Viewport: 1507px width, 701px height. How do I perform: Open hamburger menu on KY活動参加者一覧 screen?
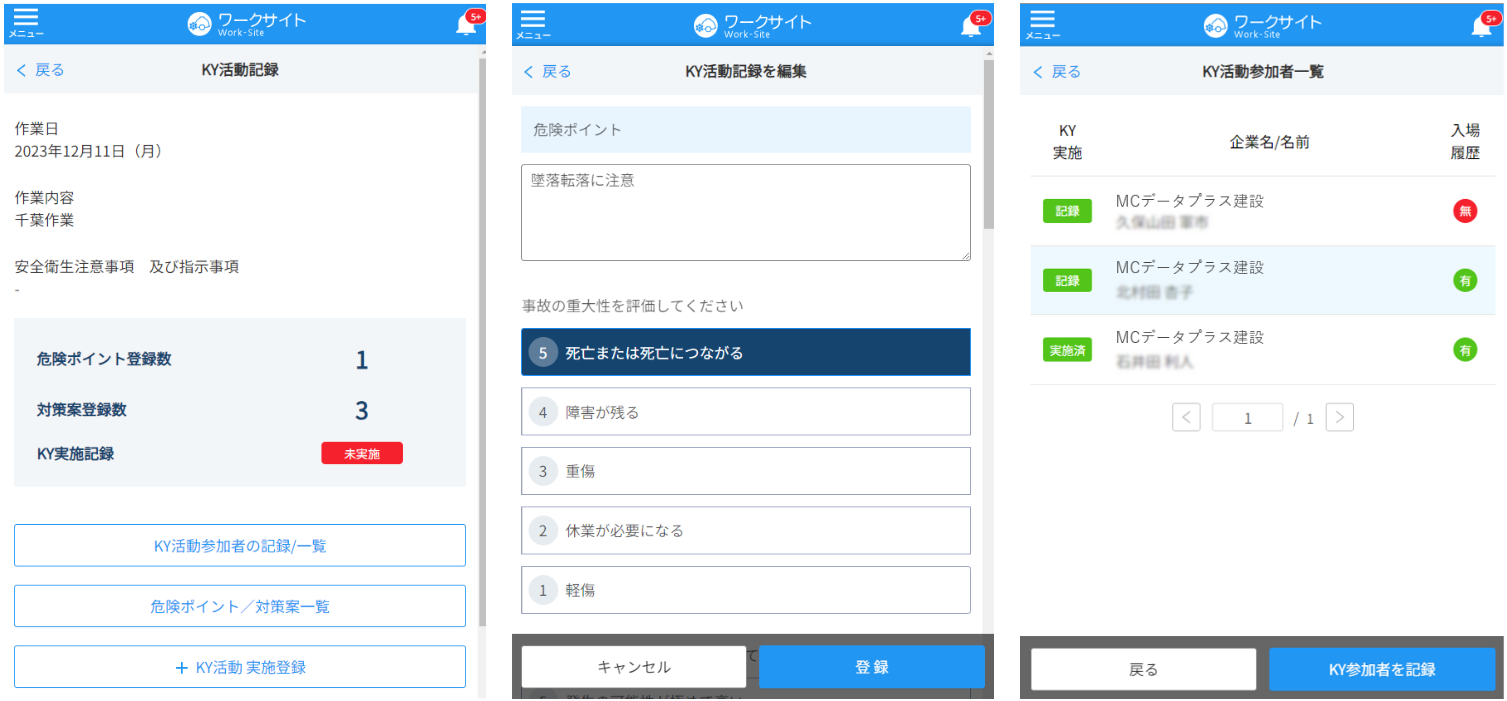pos(1042,24)
